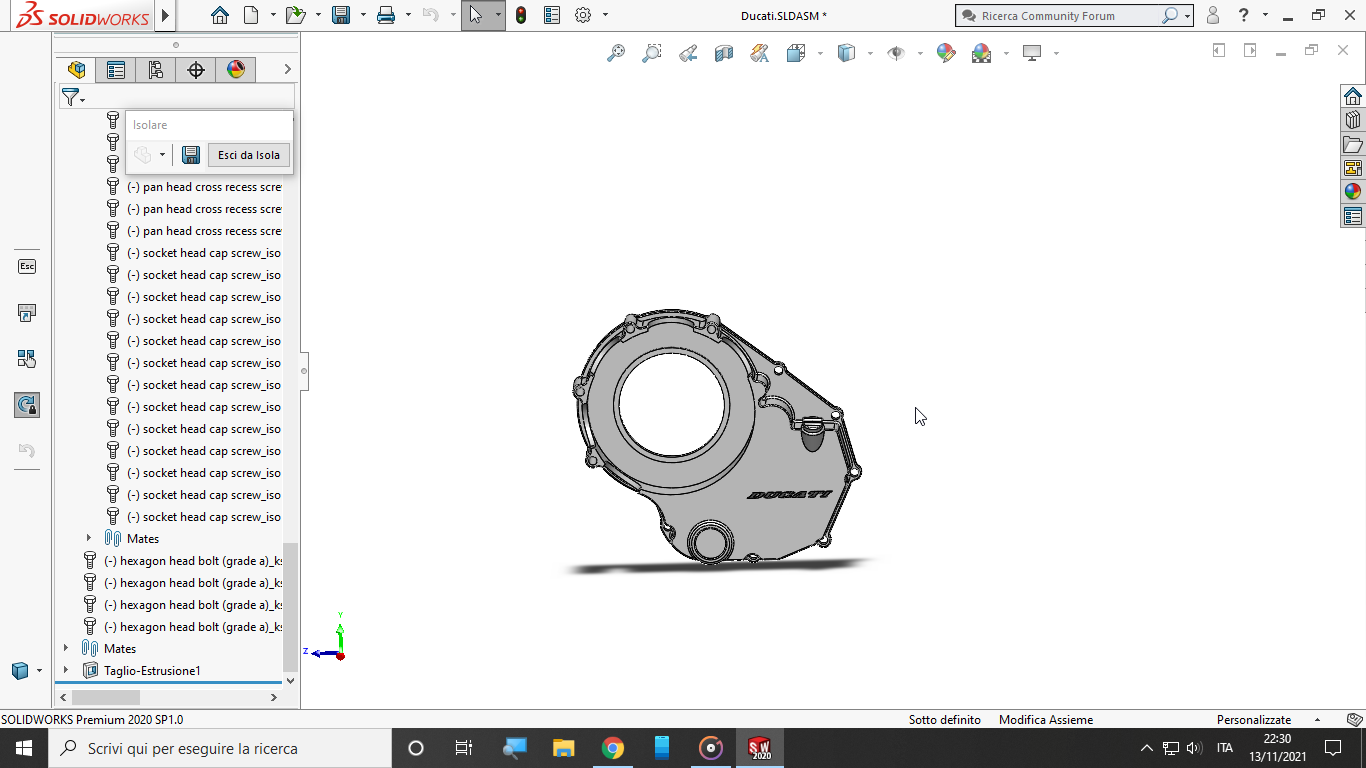1366x768 pixels.
Task: Open file properties list icon
Action: coord(552,15)
